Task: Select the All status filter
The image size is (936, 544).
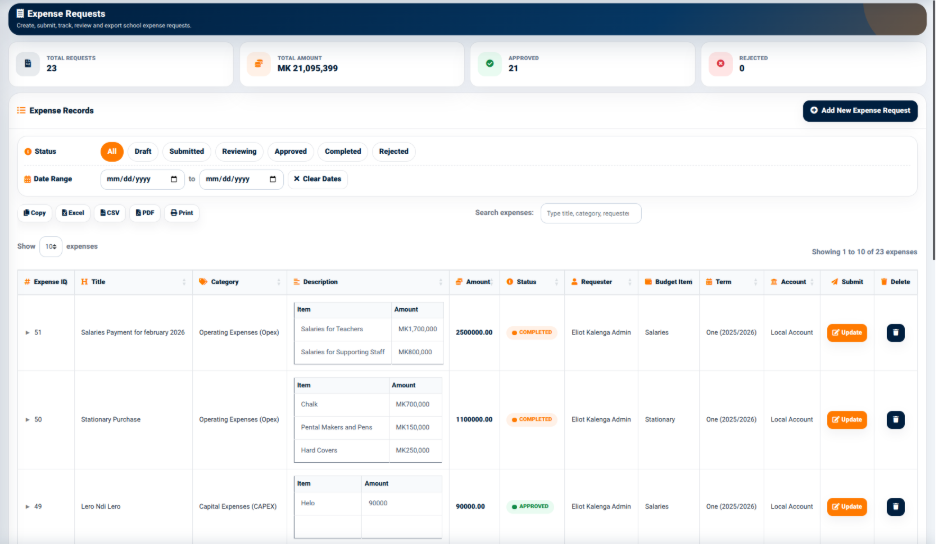Action: [112, 152]
